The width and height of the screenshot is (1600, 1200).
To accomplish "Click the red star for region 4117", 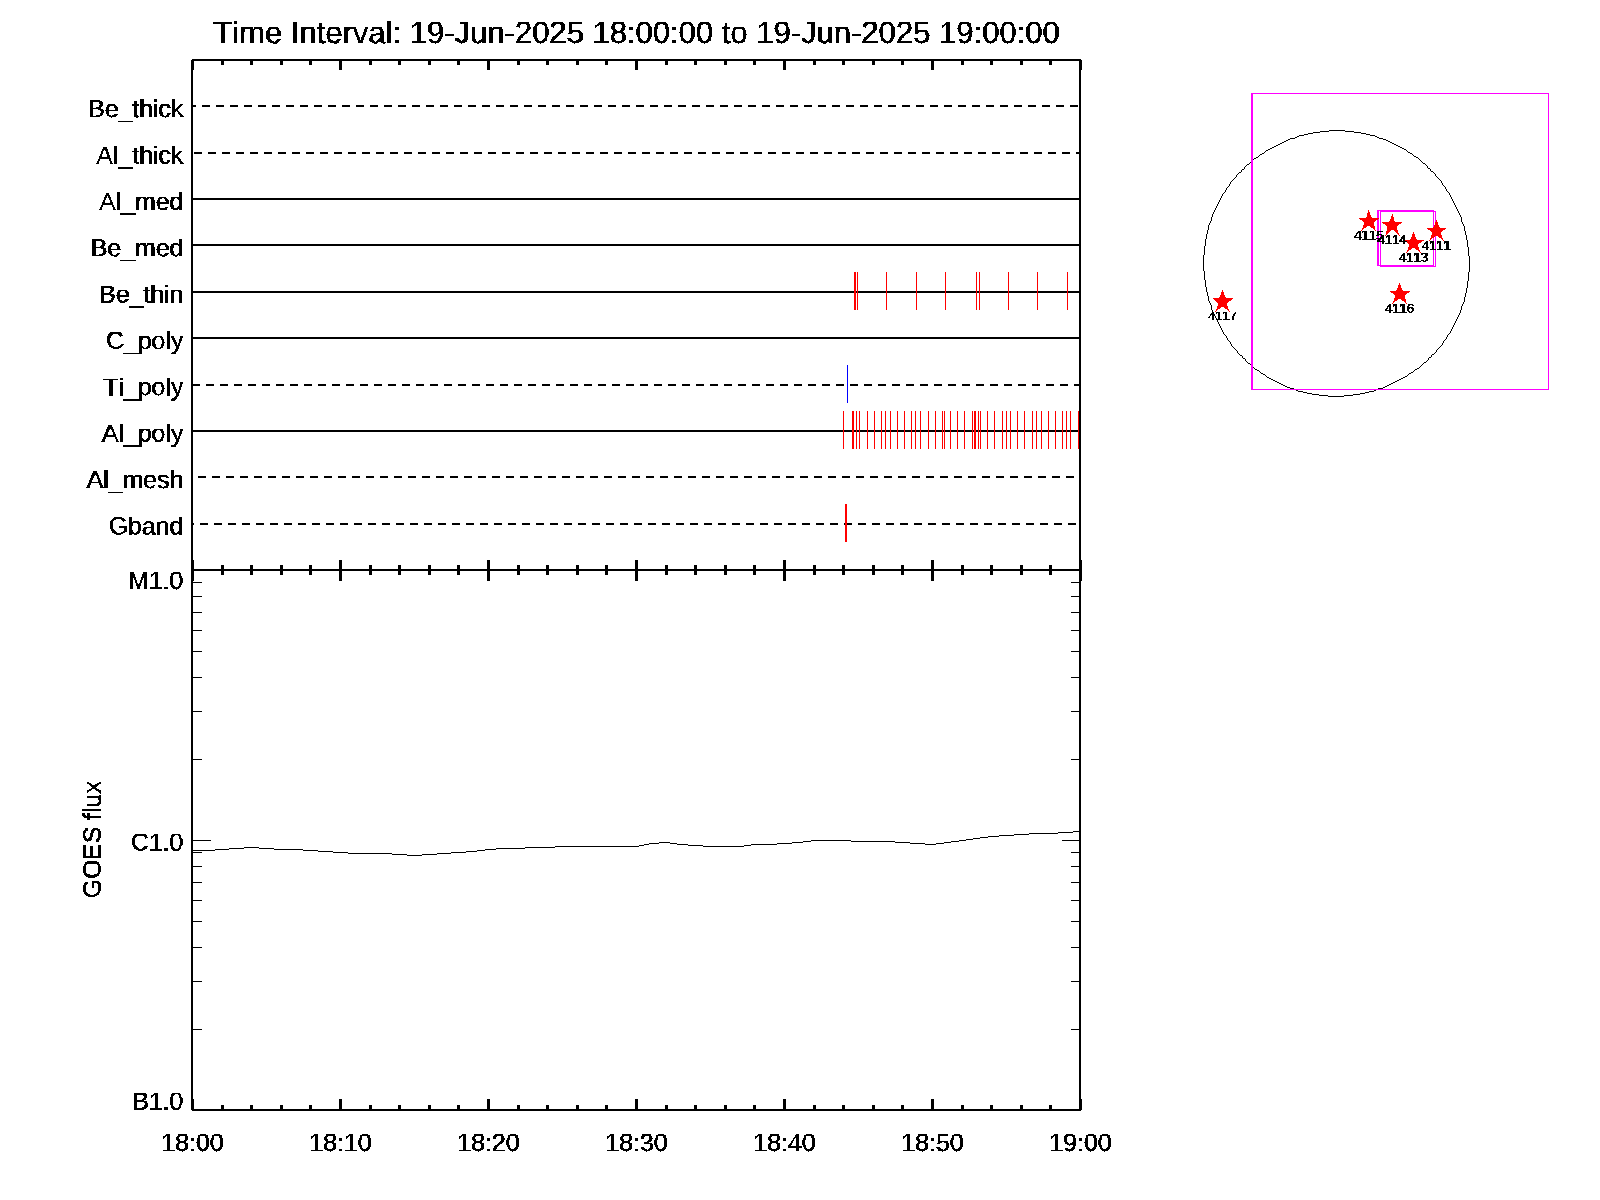I will tap(1222, 302).
